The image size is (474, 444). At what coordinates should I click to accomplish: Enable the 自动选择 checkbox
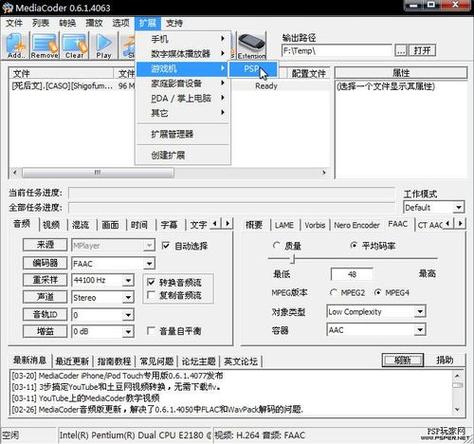click(166, 246)
